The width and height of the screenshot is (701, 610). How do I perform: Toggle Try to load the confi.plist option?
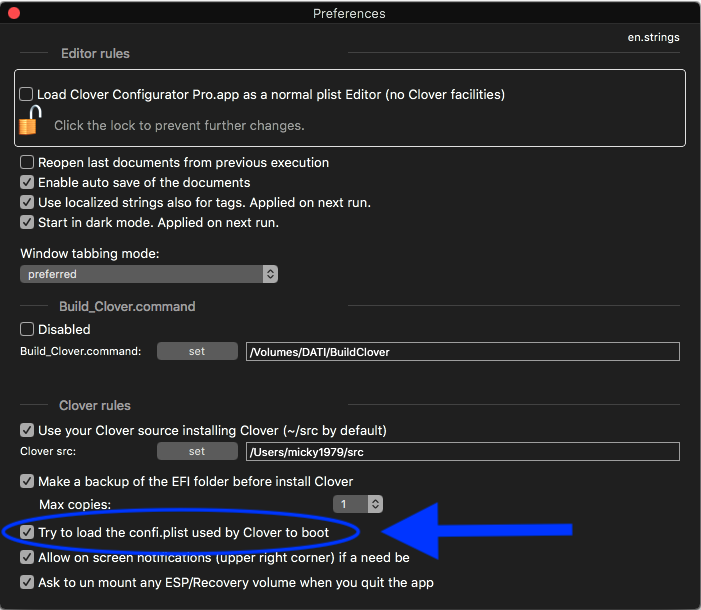coord(27,533)
